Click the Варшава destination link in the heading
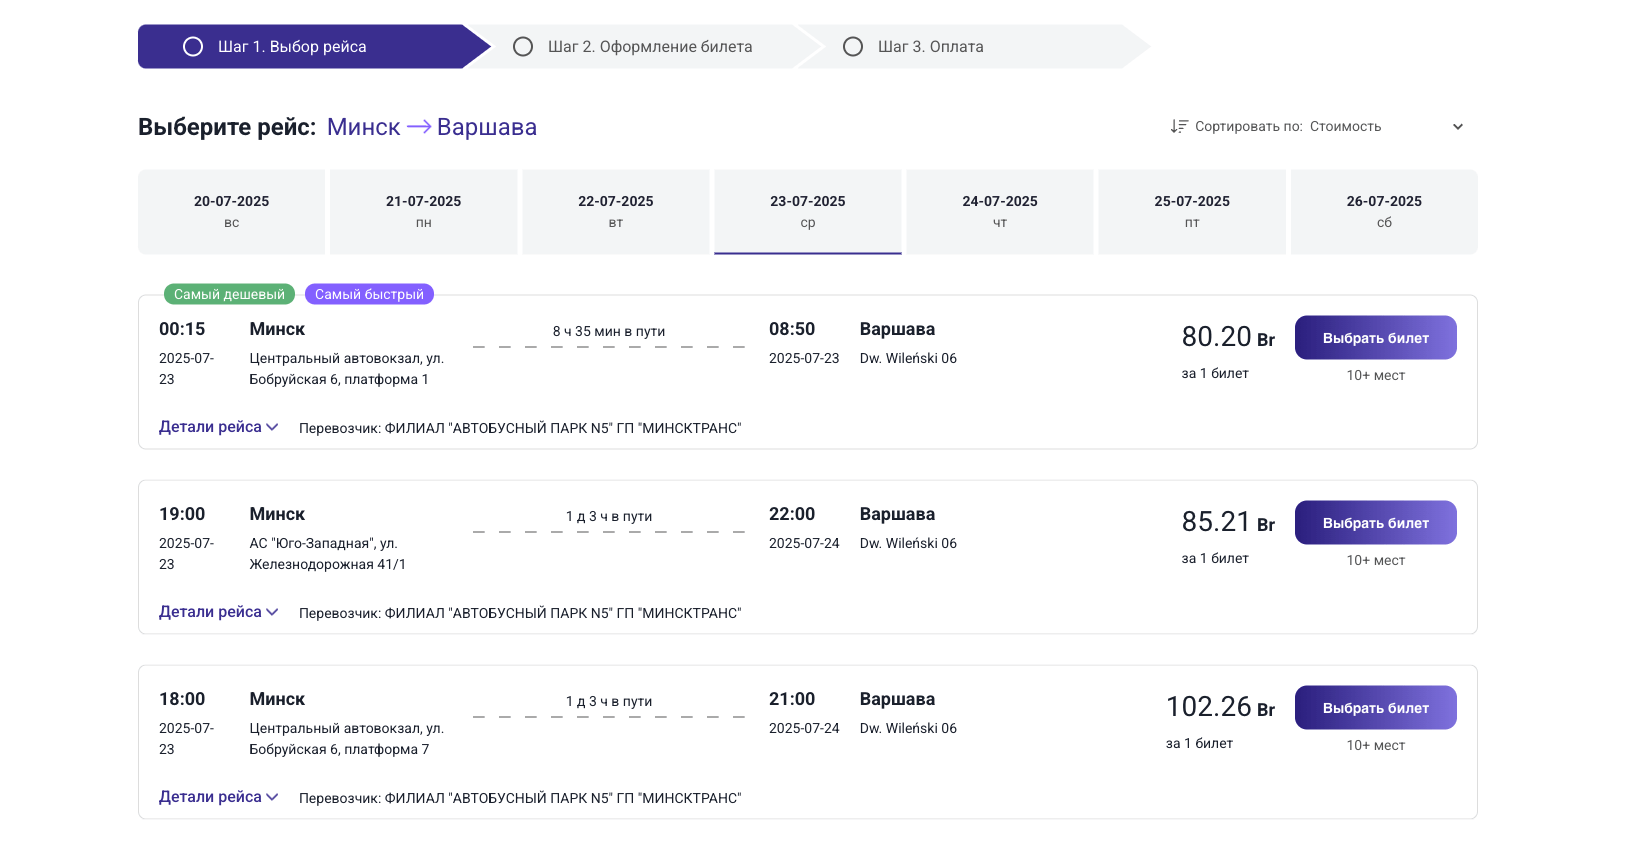 pos(487,127)
